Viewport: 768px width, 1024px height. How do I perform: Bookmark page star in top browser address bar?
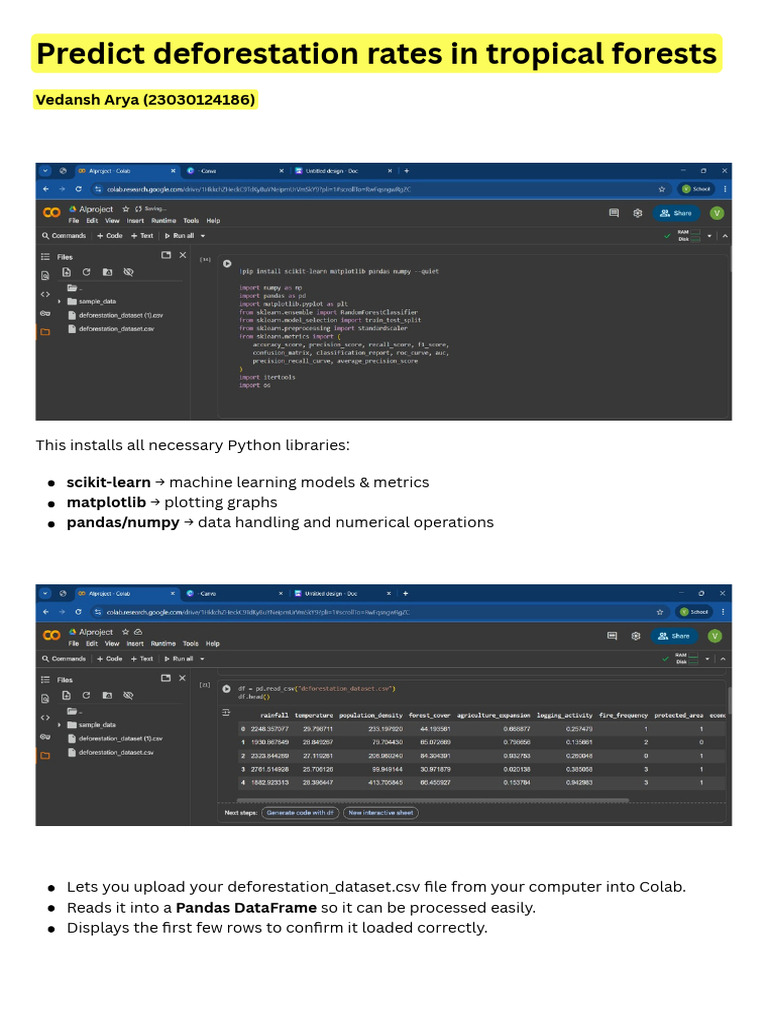pos(662,189)
